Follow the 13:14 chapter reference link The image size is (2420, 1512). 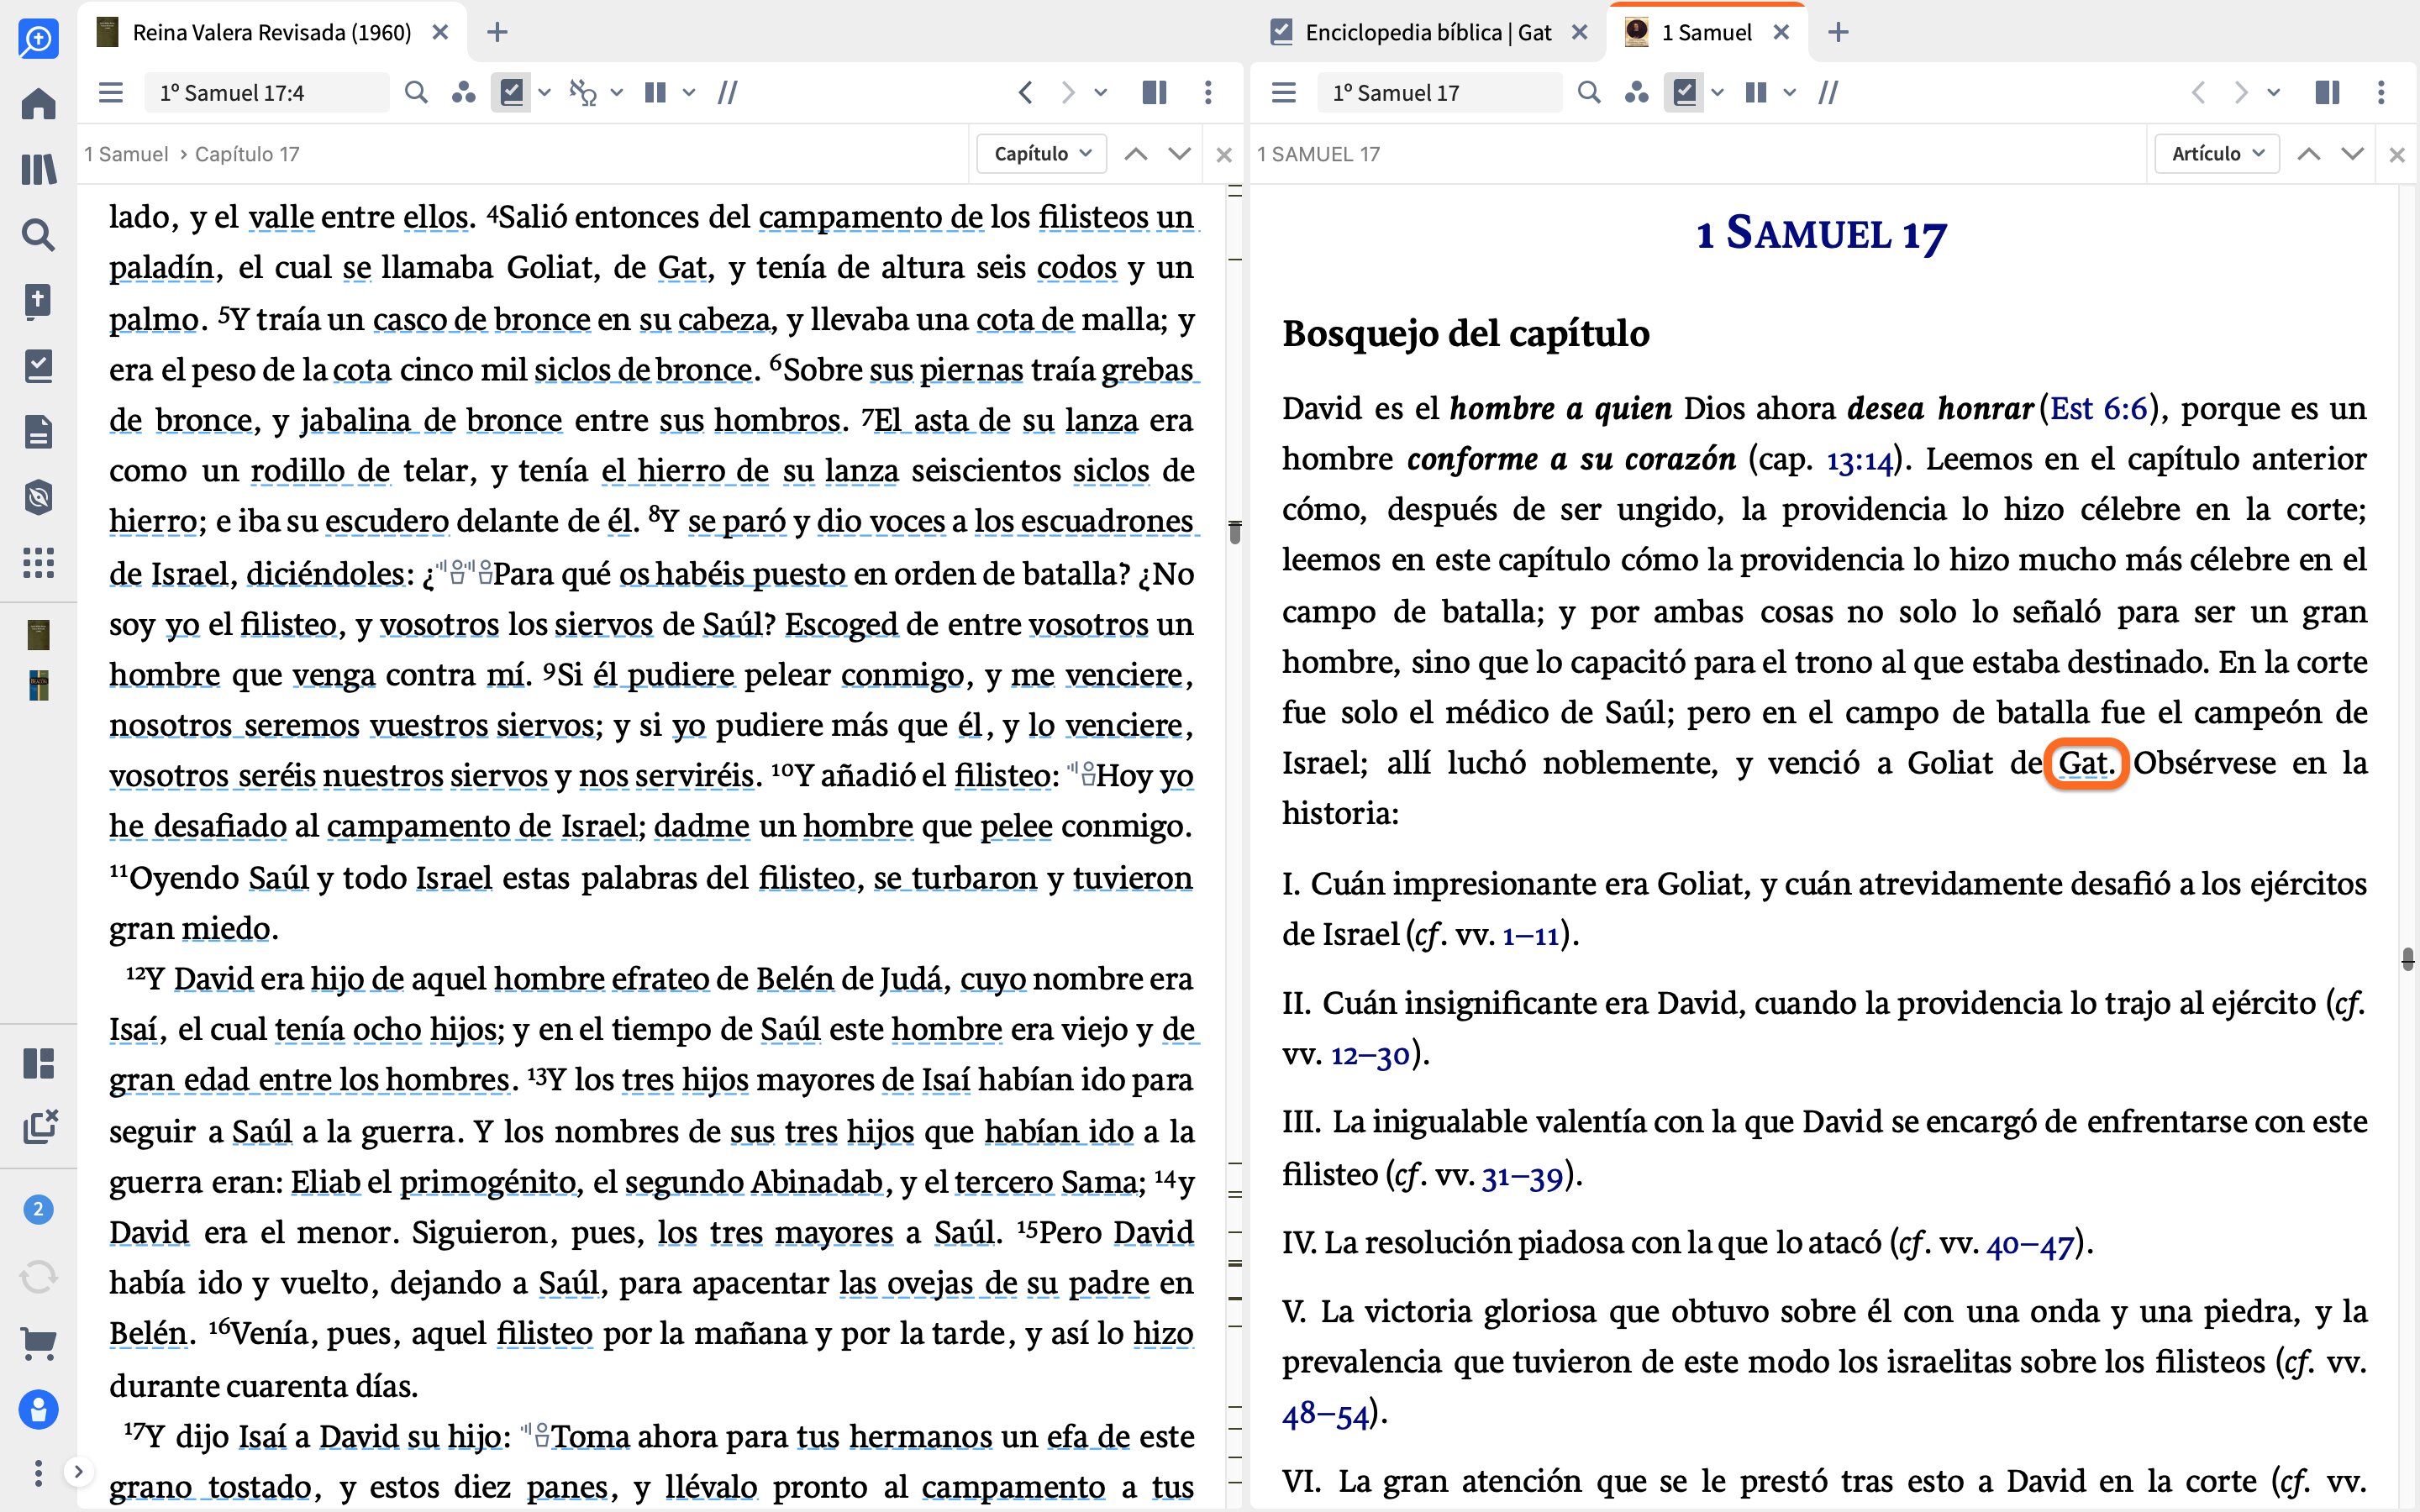click(x=1860, y=460)
